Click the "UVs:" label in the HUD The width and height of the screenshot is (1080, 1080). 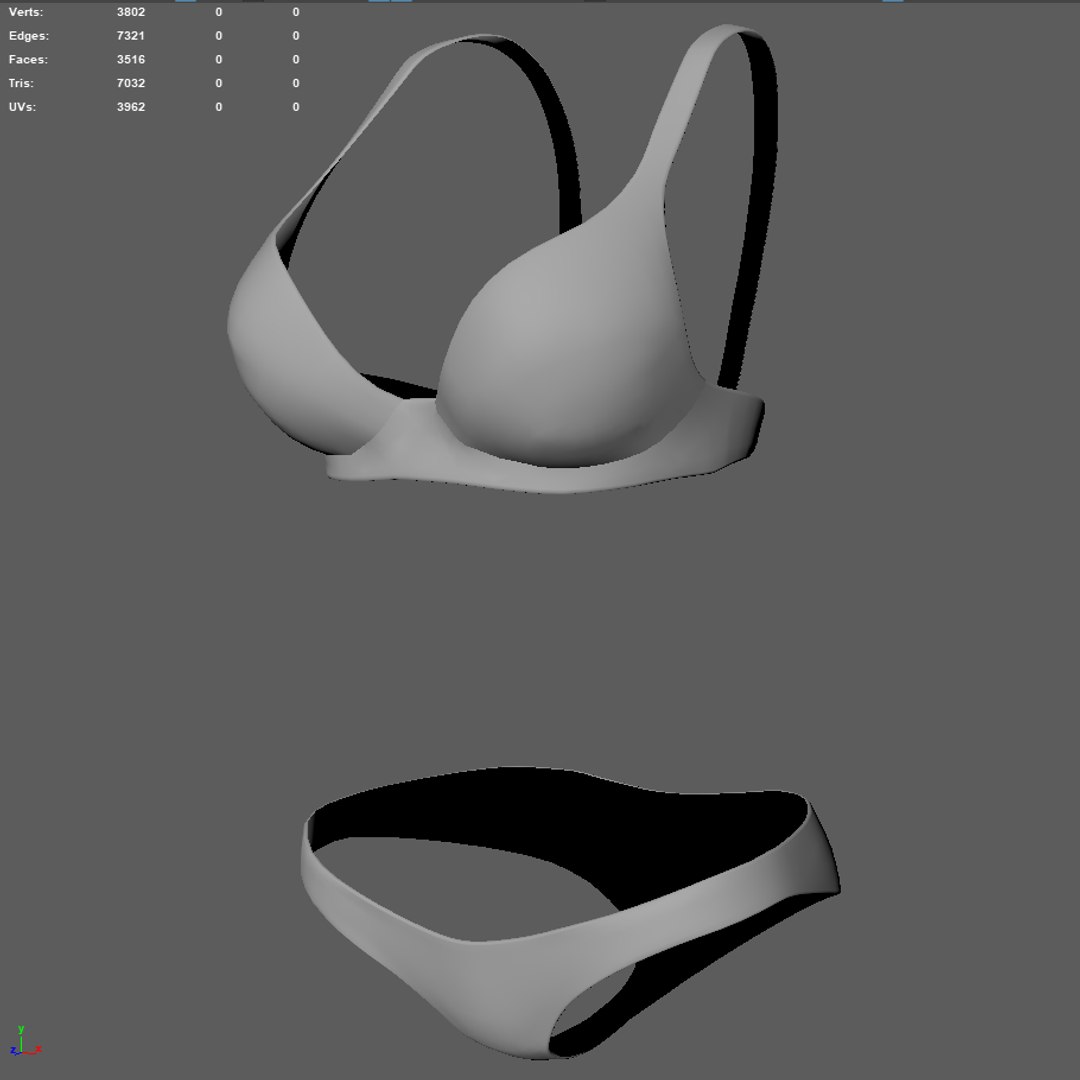tap(22, 107)
